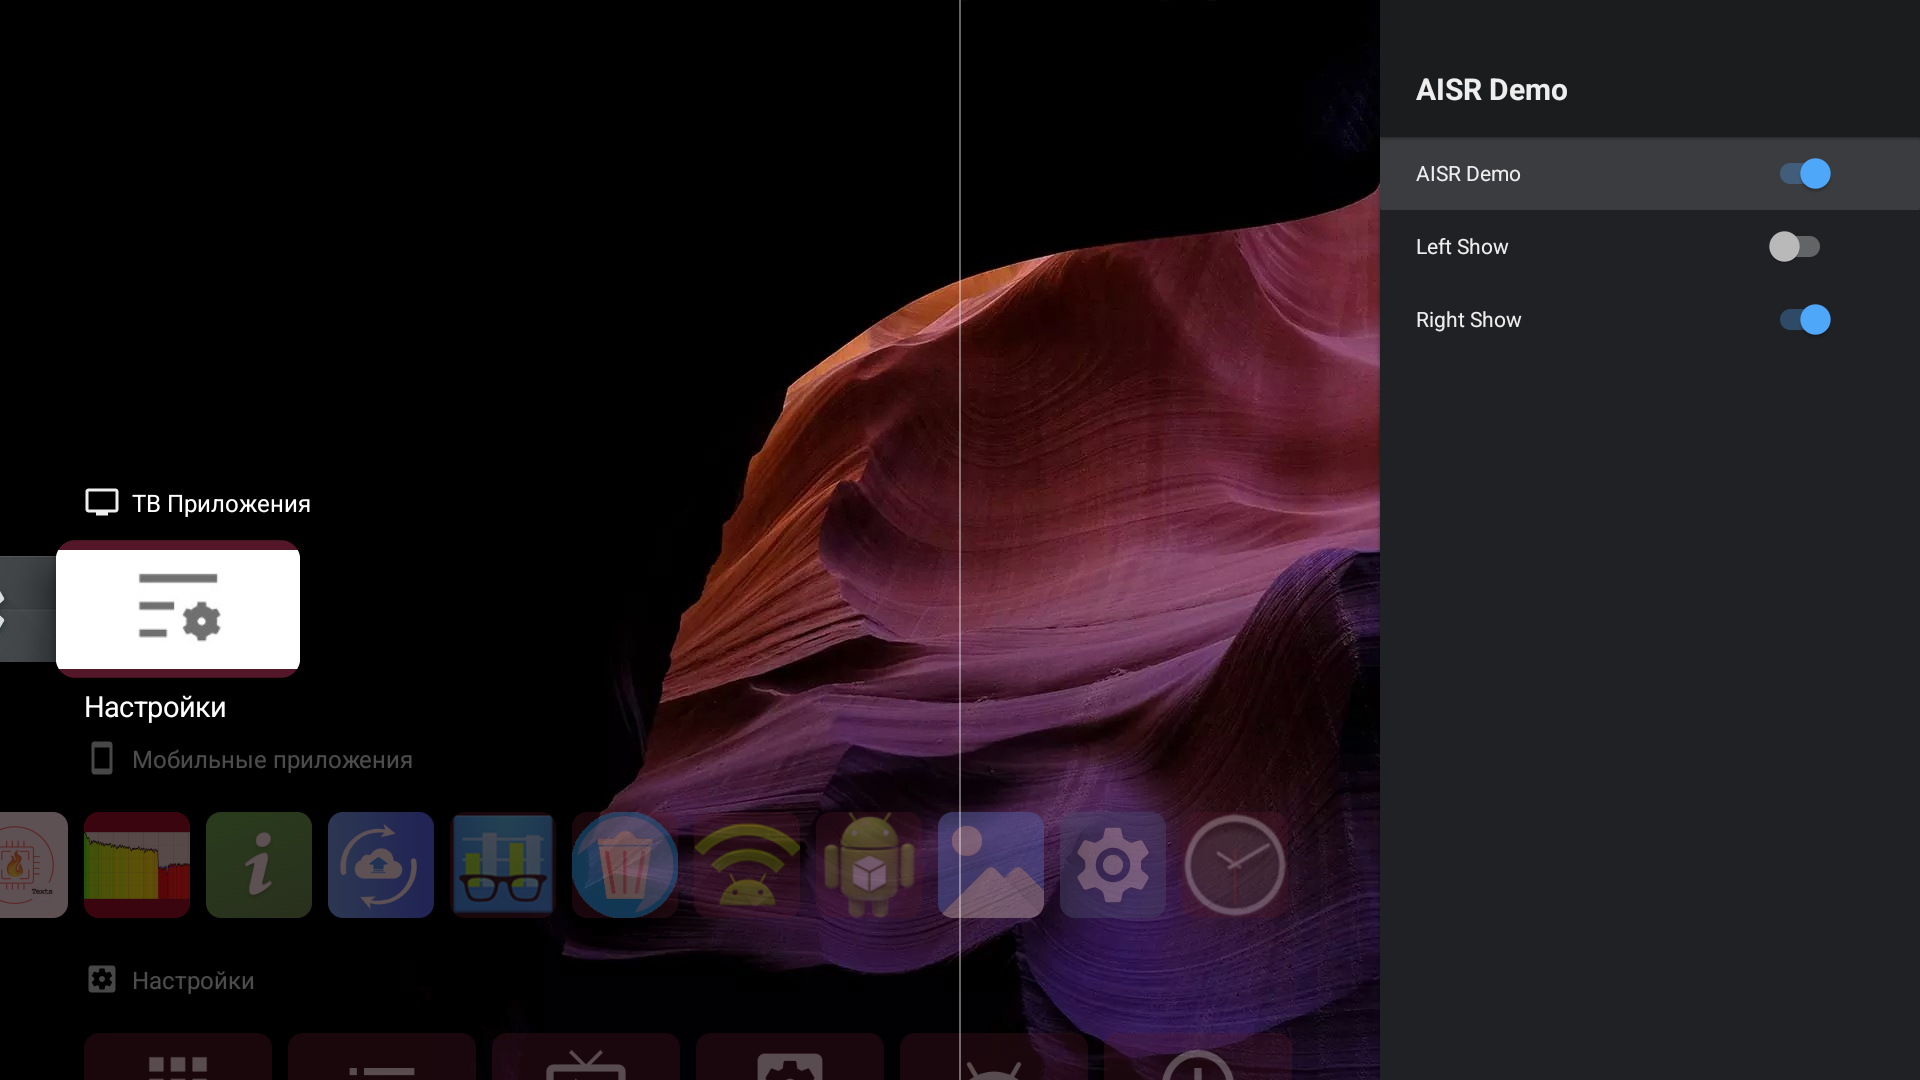This screenshot has width=1920, height=1080.
Task: Open the bar chart with glasses app
Action: click(x=503, y=865)
